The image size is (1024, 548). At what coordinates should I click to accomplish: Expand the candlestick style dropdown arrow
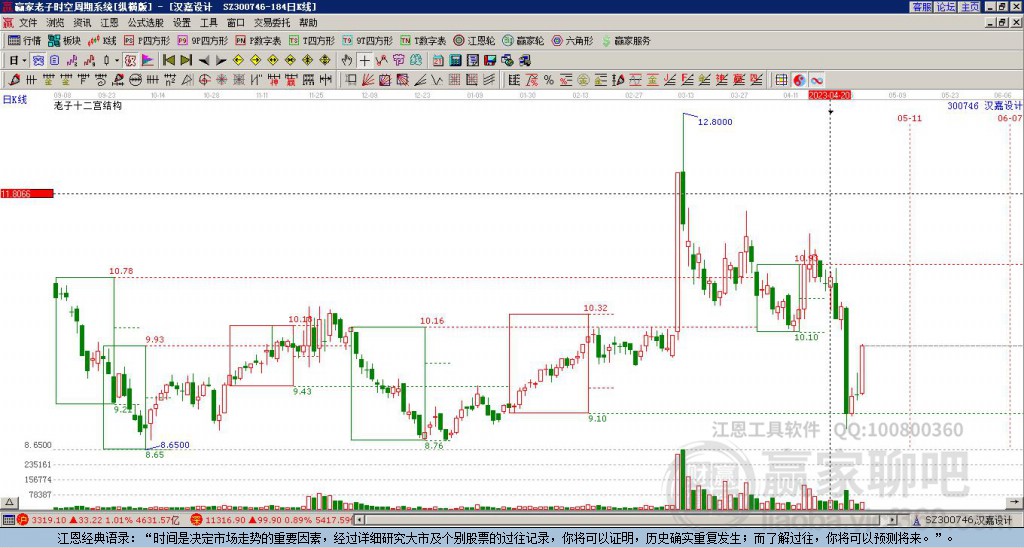tap(117, 60)
